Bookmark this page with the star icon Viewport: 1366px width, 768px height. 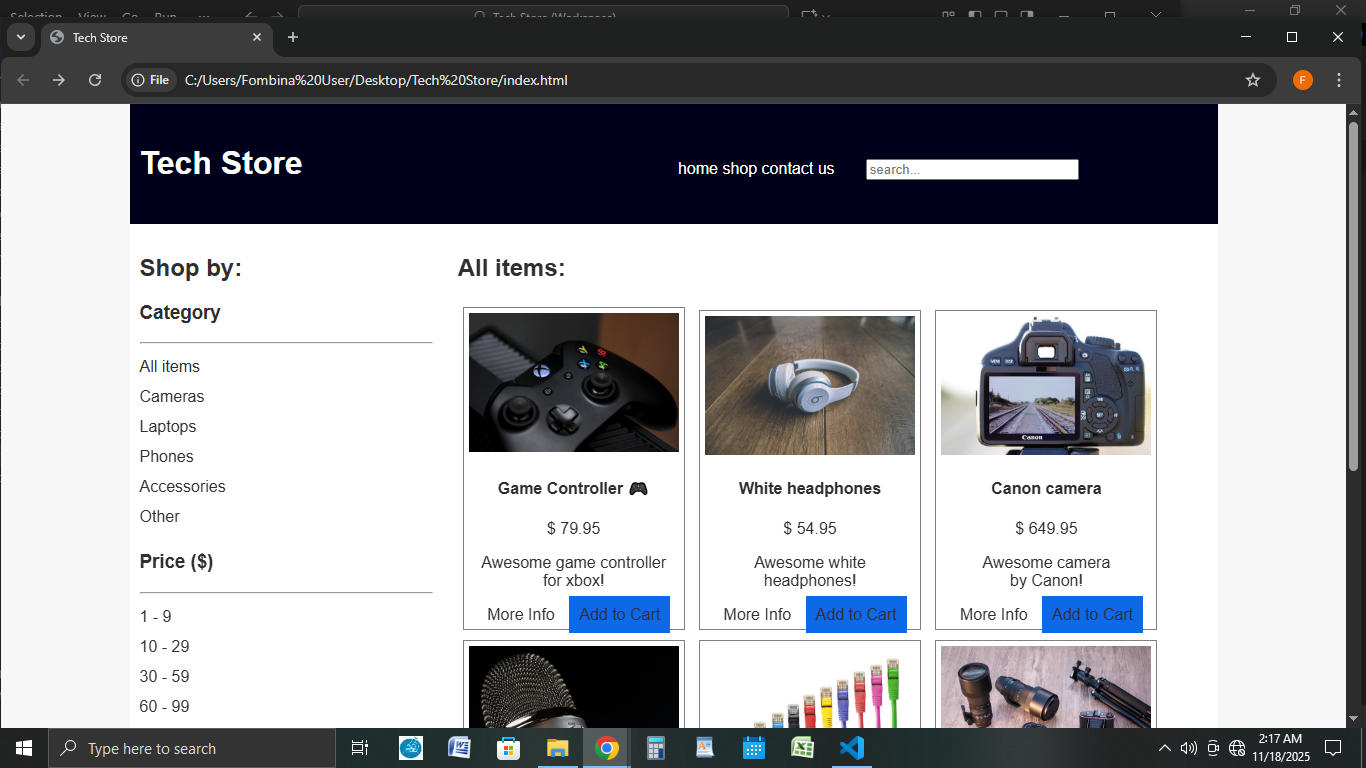tap(1252, 80)
